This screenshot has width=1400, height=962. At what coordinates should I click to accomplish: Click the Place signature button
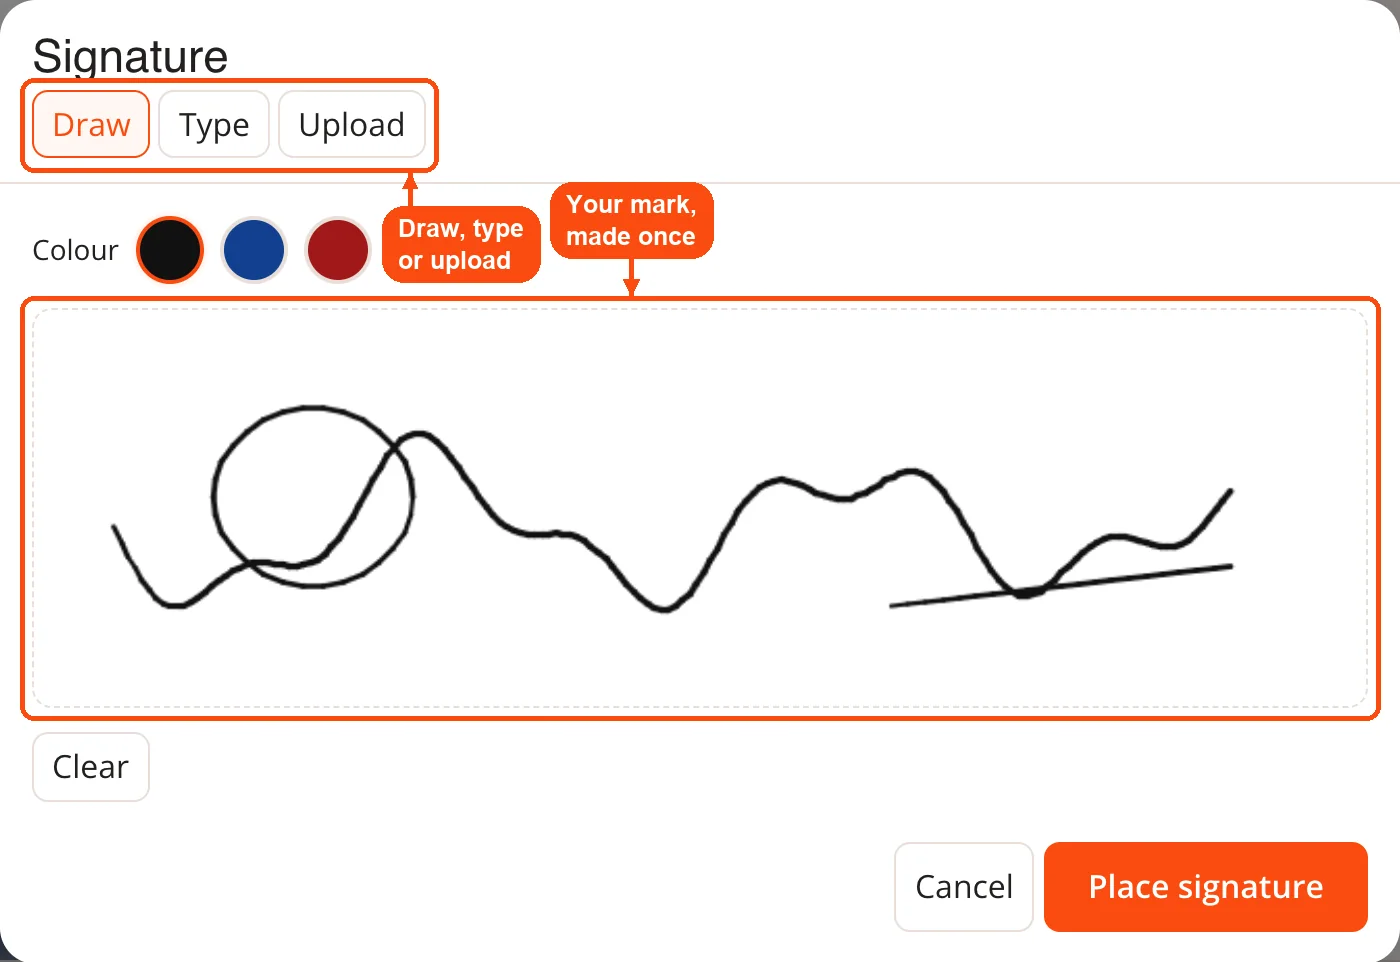tap(1206, 887)
